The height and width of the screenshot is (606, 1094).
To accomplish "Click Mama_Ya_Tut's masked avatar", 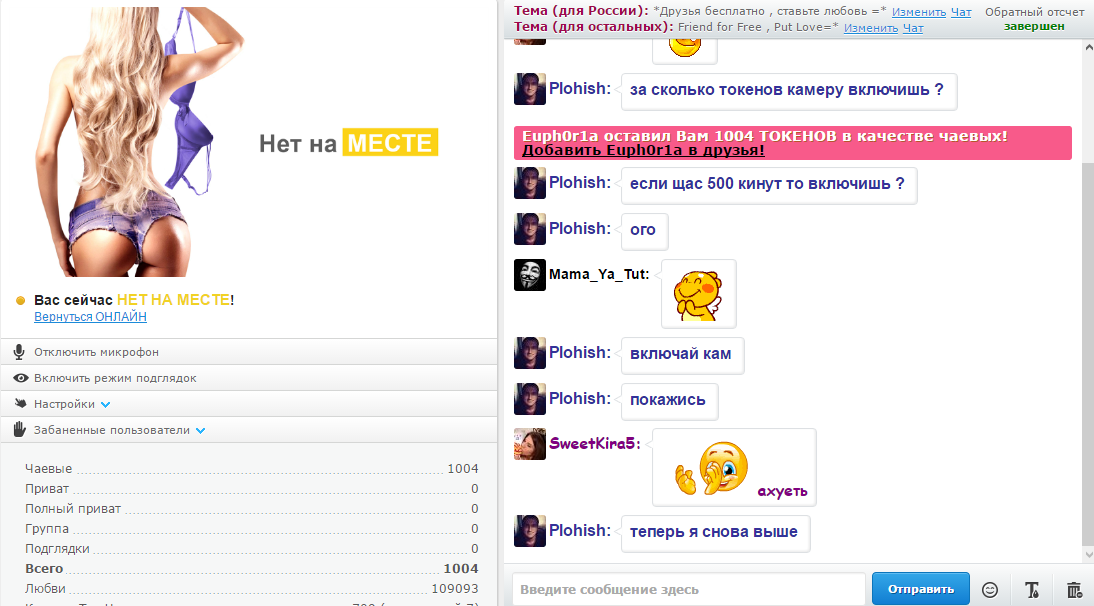I will point(530,275).
